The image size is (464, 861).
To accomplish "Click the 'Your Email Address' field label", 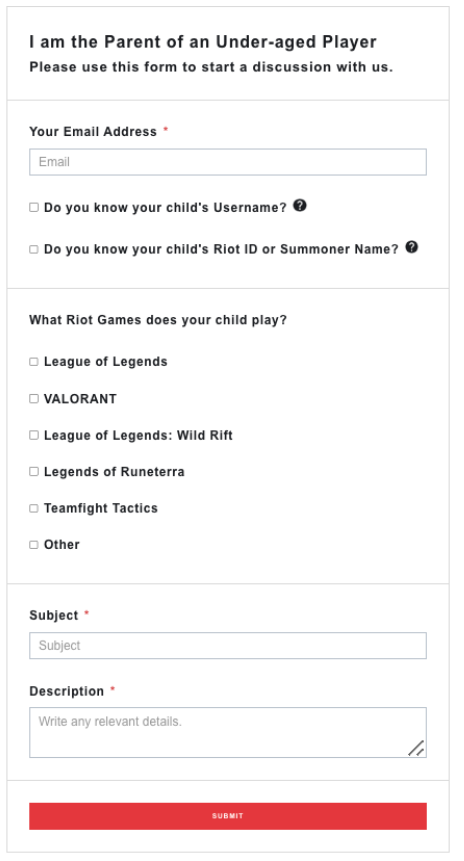I will [93, 132].
